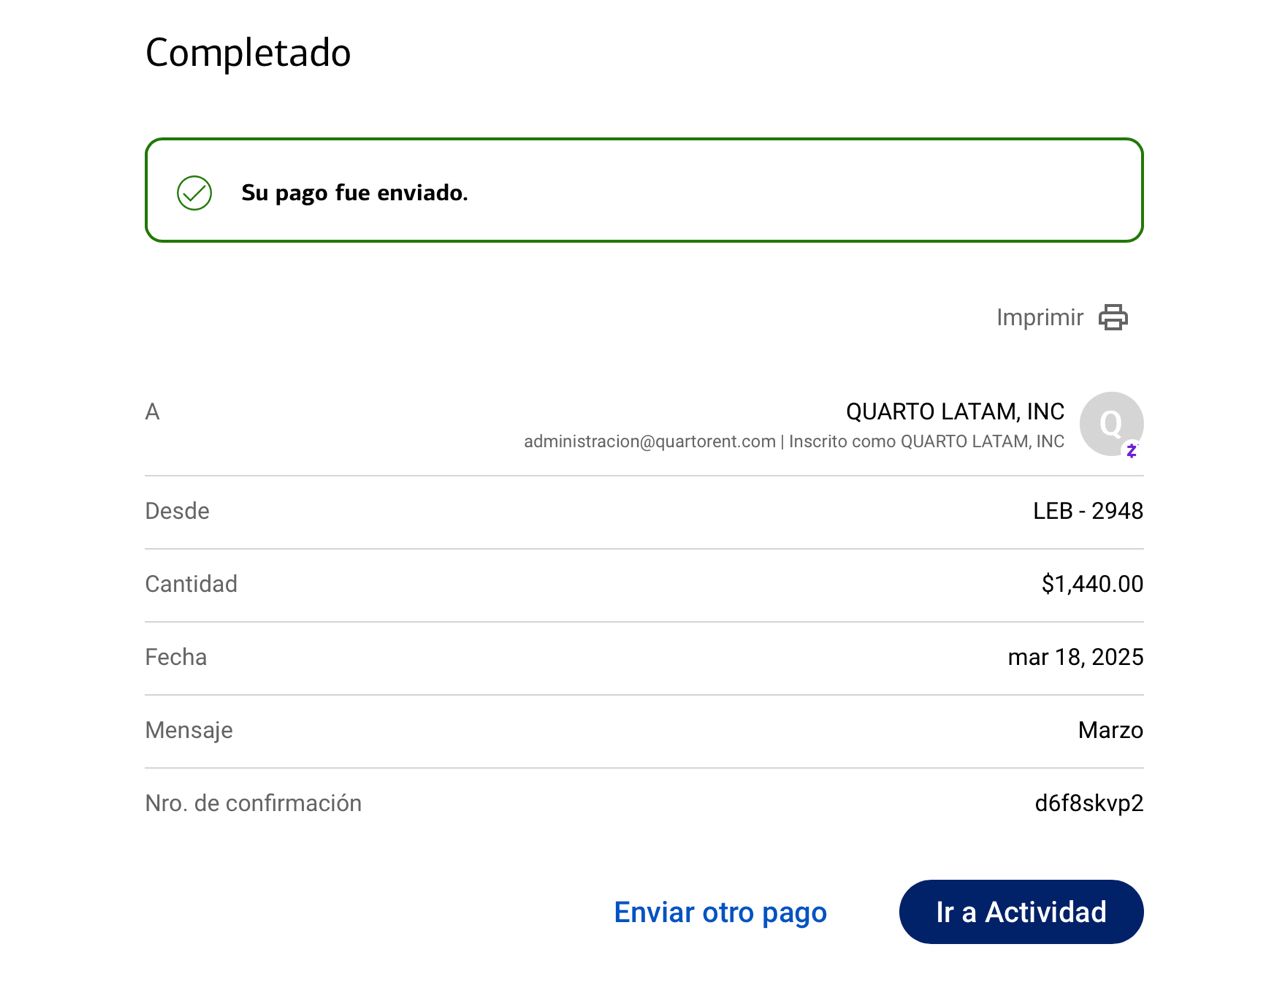The height and width of the screenshot is (988, 1280).
Task: Select Enviar otro pago link
Action: point(720,912)
